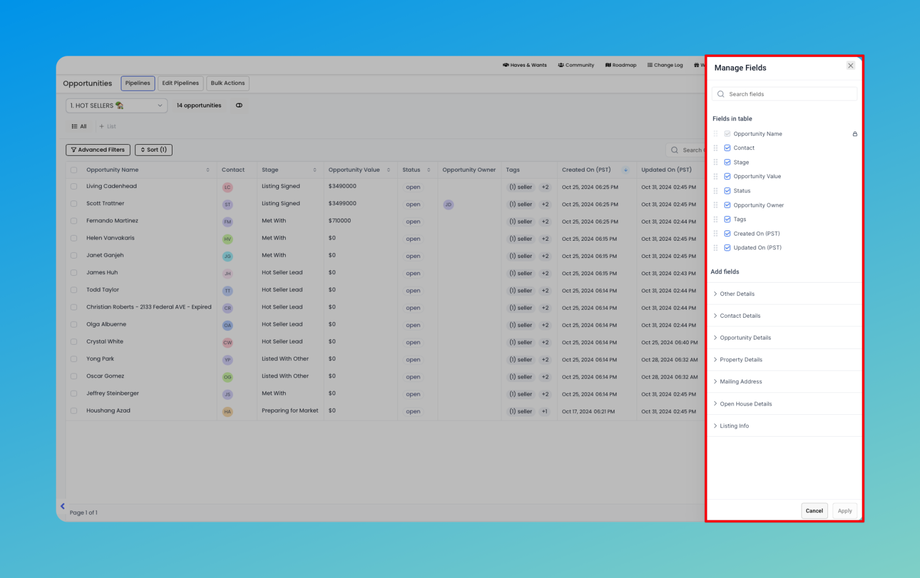Toggle the Contact field checkbox

pos(727,148)
